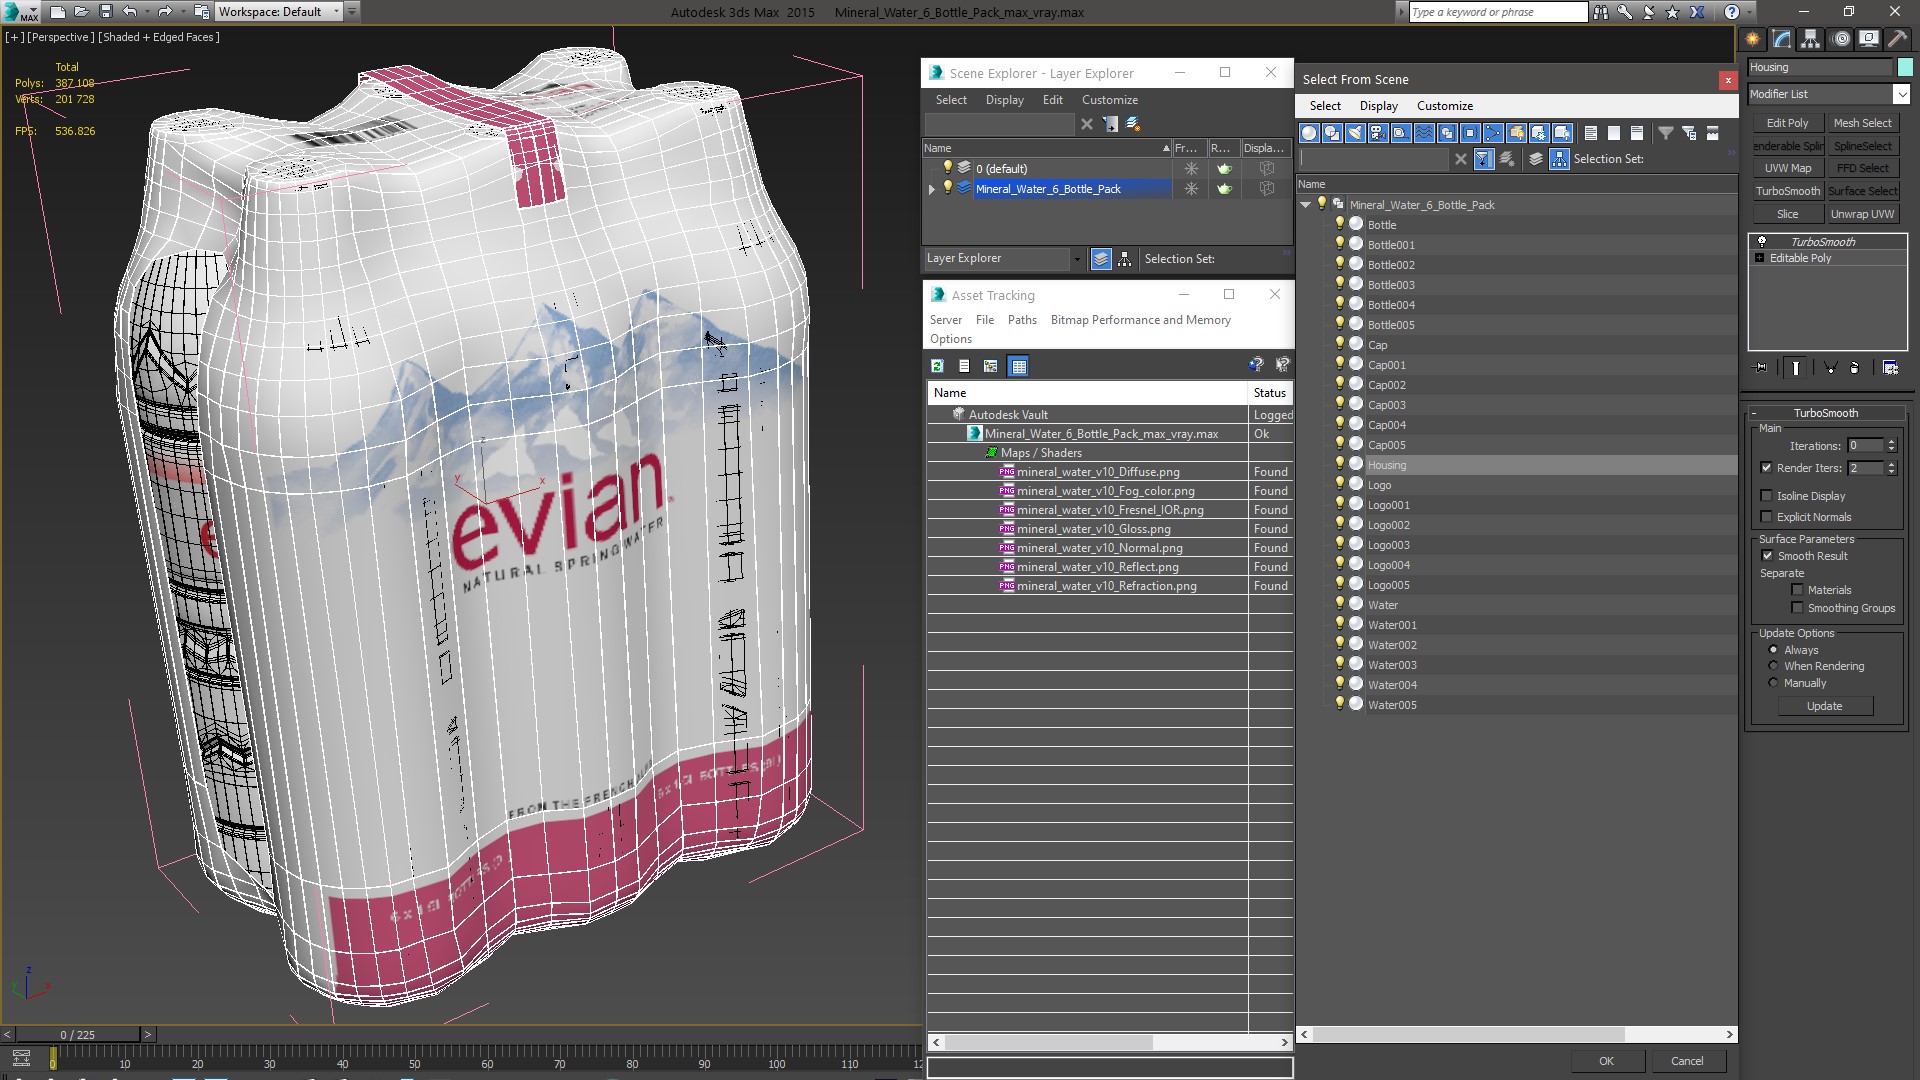Viewport: 1920px width, 1080px height.
Task: Click the Update button in TurboSmooth
Action: click(1824, 706)
